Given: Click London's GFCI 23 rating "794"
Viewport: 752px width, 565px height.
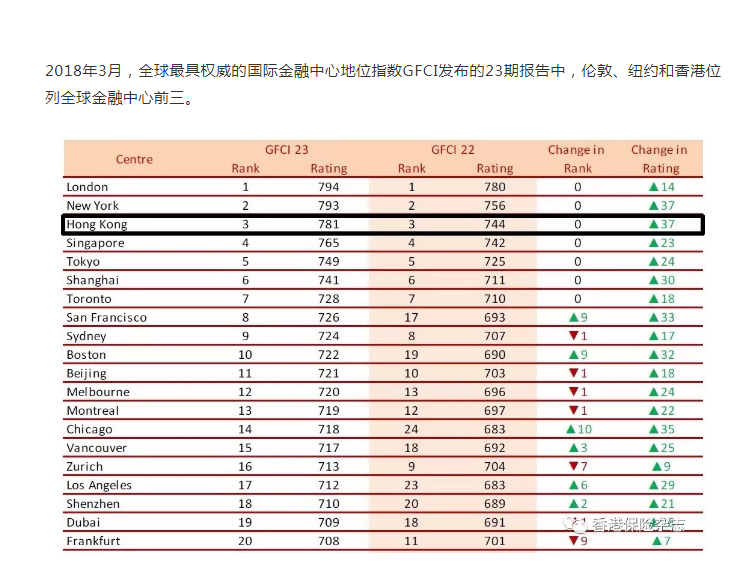Looking at the screenshot, I should 329,187.
